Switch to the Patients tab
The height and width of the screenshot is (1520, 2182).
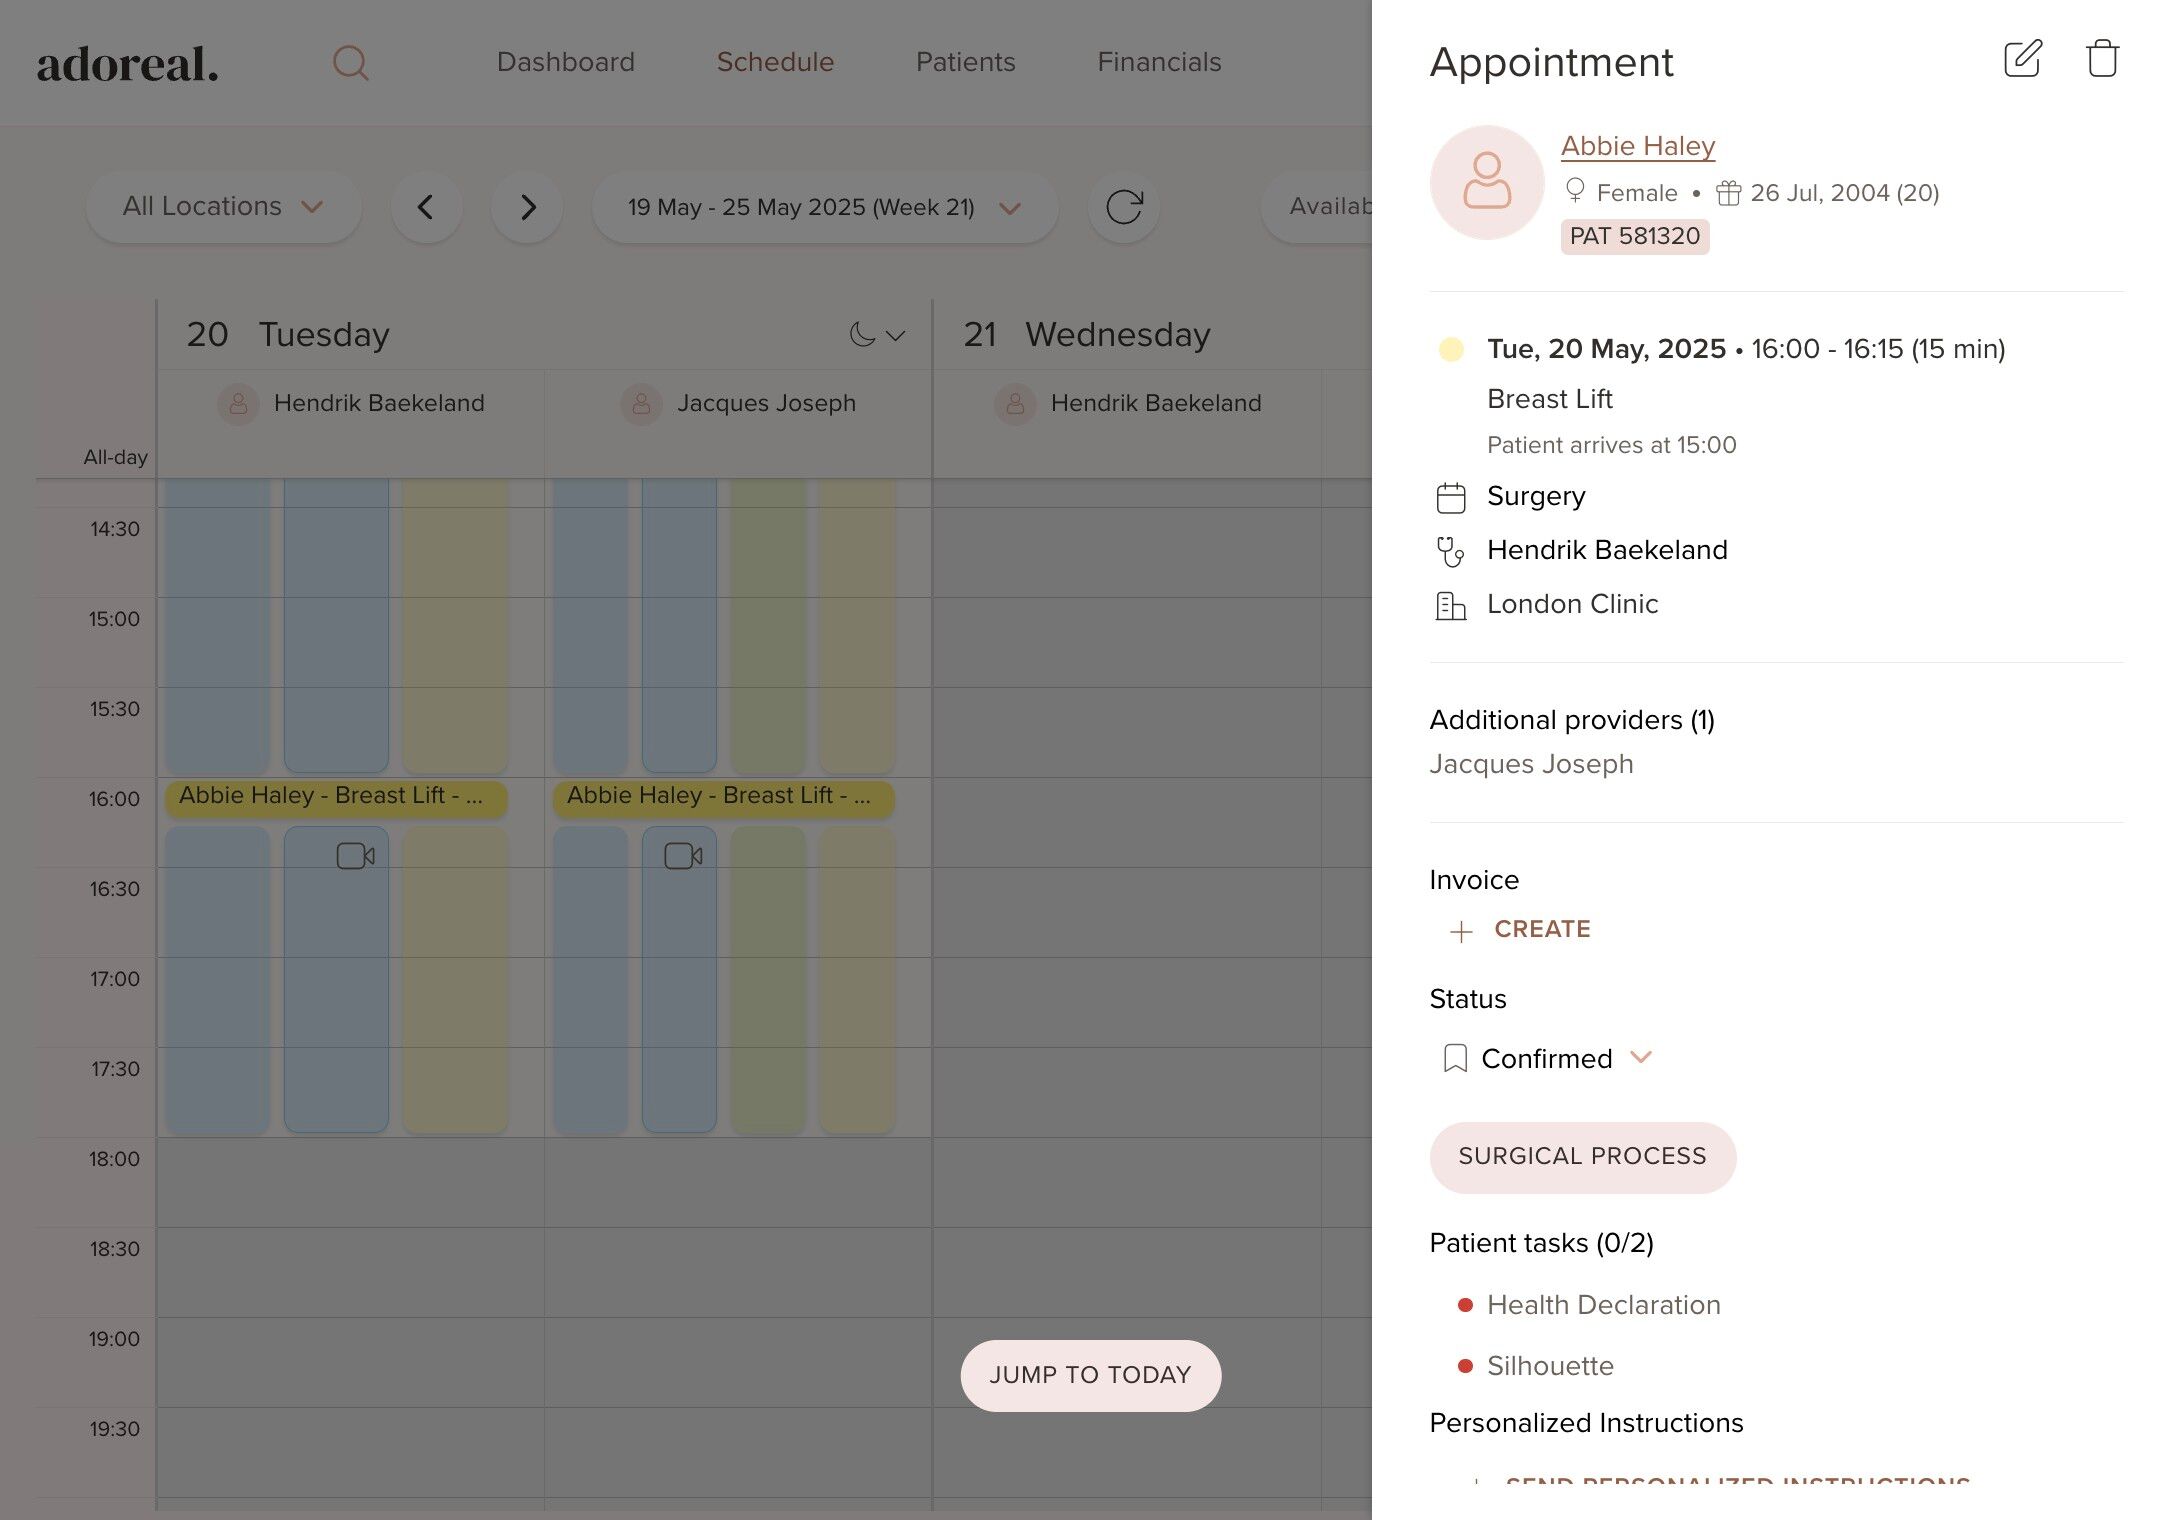pyautogui.click(x=965, y=62)
